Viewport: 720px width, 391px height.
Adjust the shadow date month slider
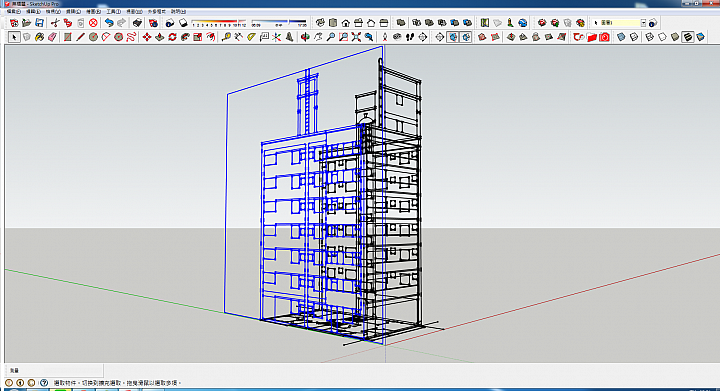[x=219, y=22]
